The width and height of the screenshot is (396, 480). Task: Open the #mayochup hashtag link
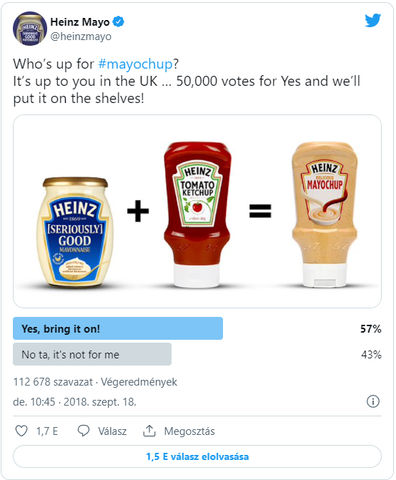pos(136,64)
